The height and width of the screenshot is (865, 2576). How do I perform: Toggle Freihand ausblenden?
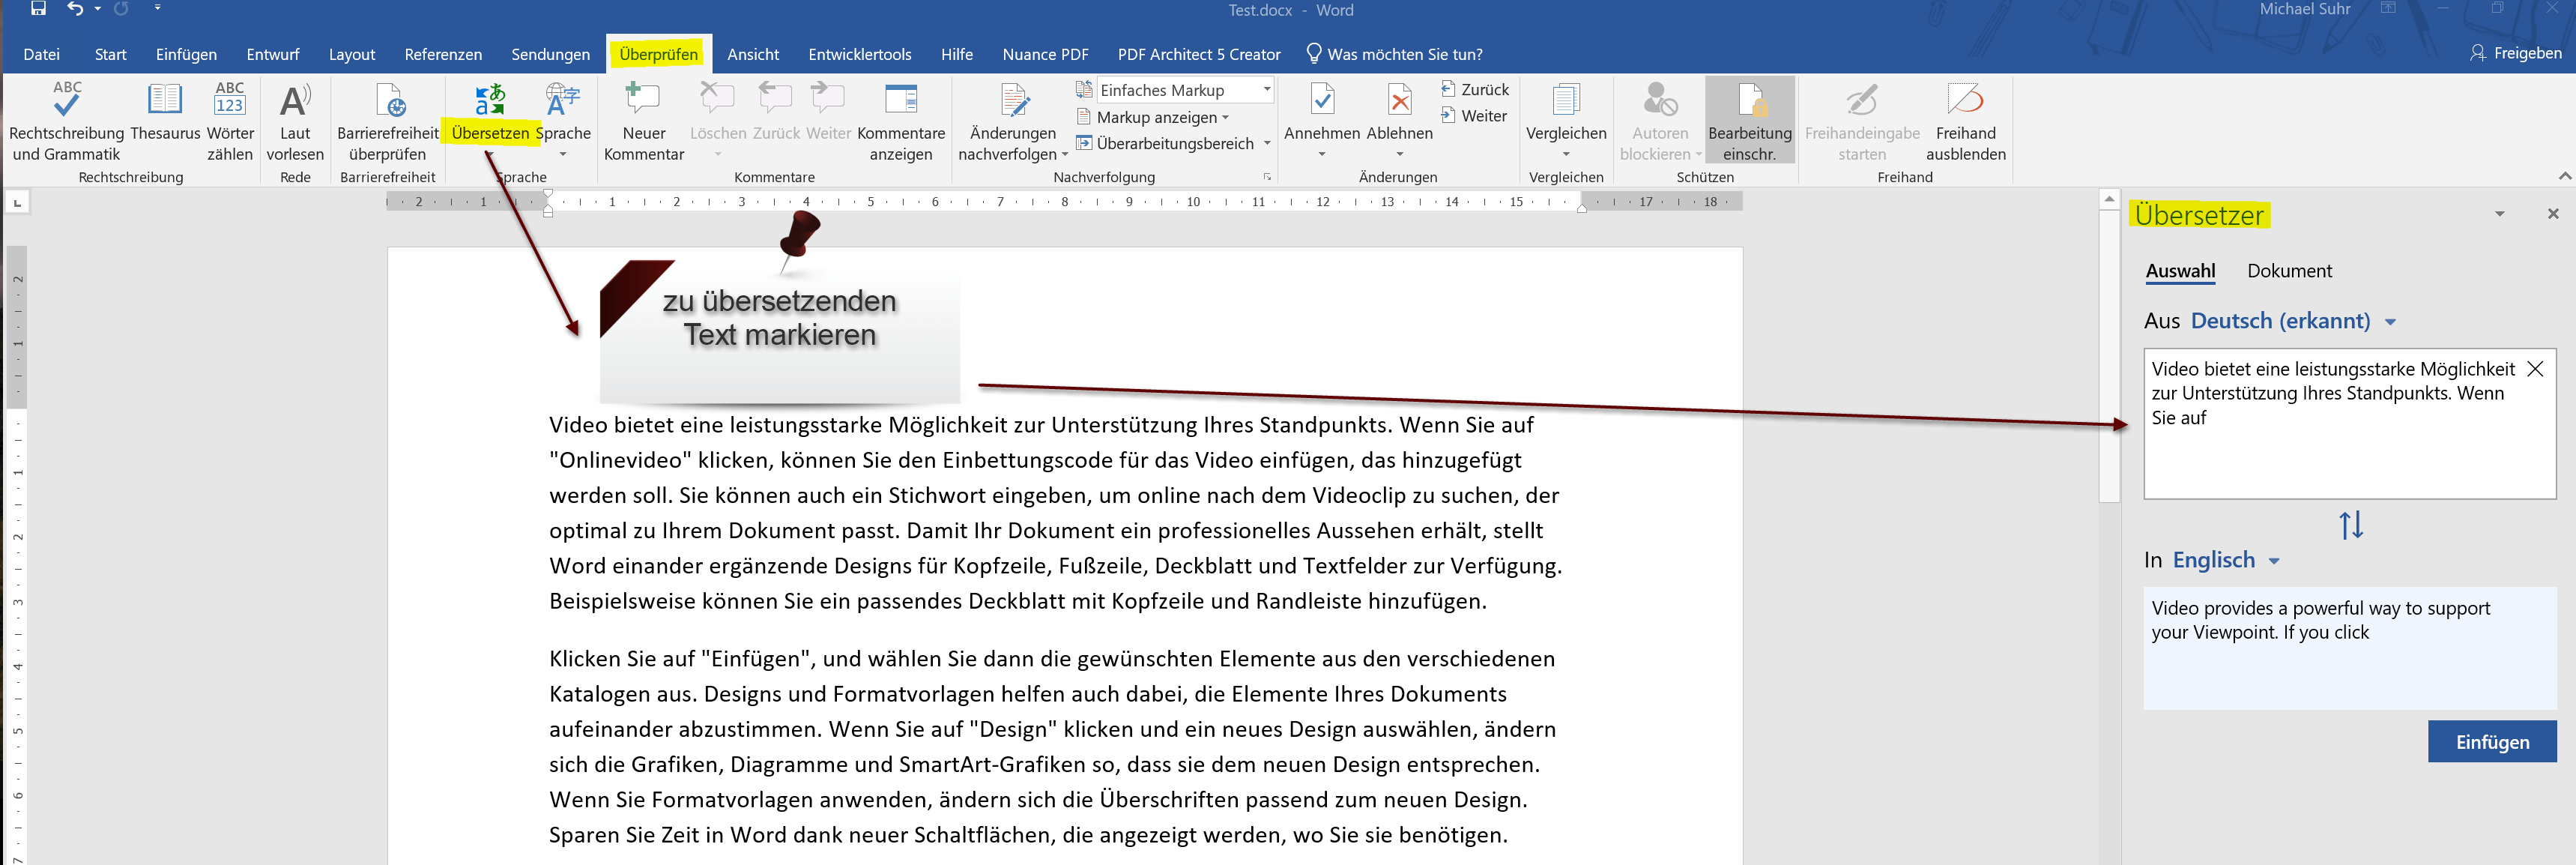(1966, 122)
